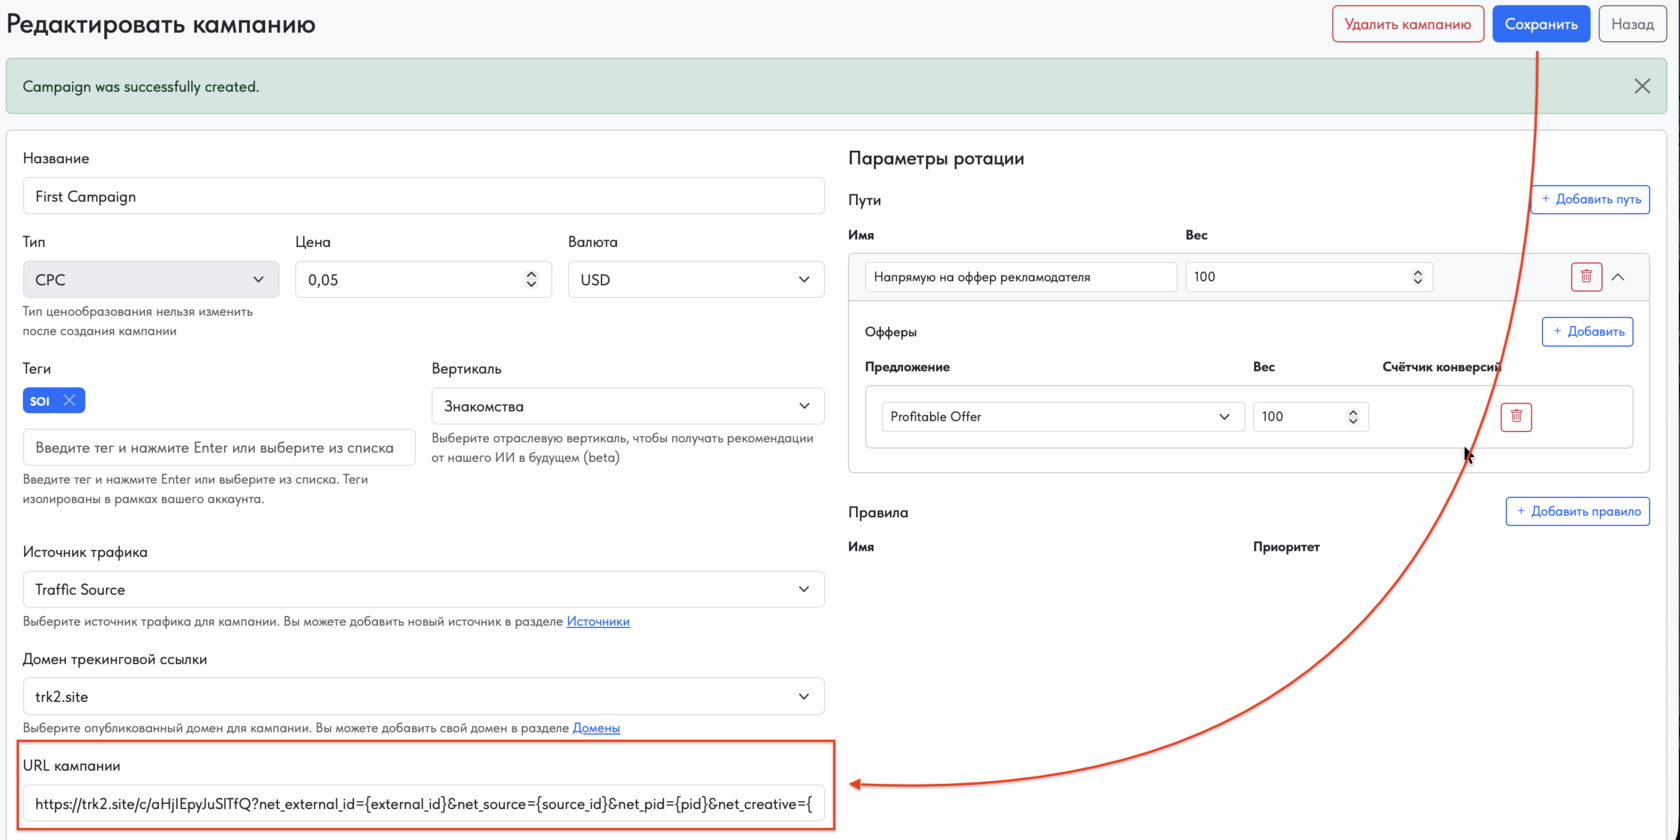Image resolution: width=1680 pixels, height=840 pixels.
Task: Open the currency USD dropdown
Action: point(696,280)
